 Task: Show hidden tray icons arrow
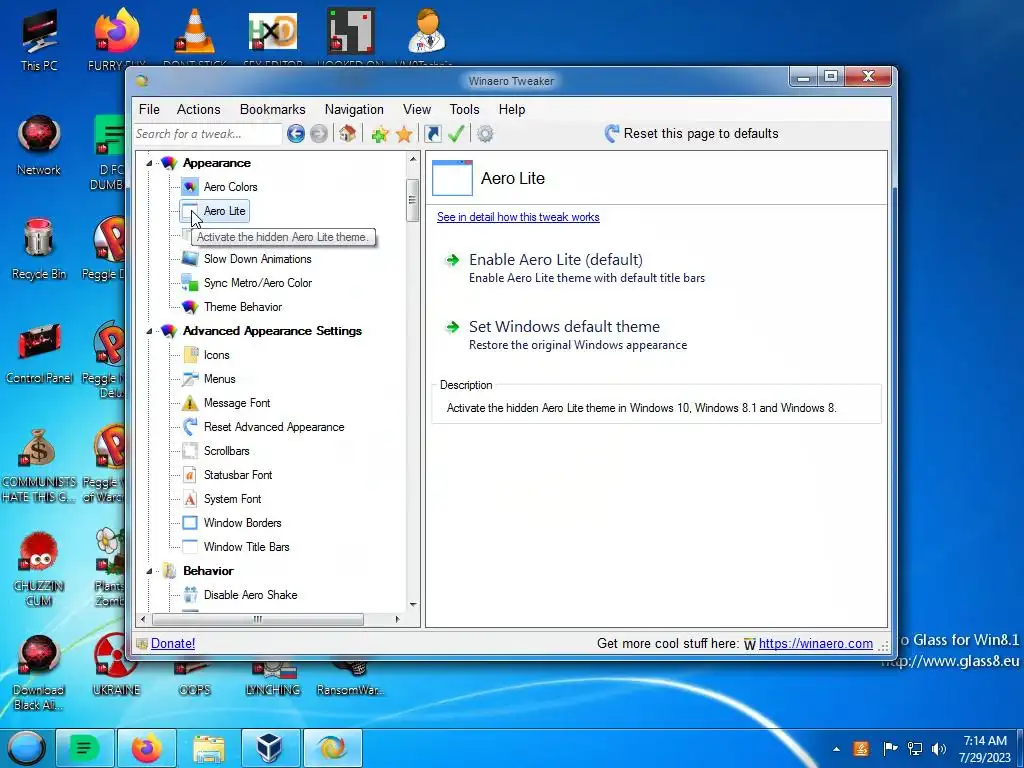837,749
